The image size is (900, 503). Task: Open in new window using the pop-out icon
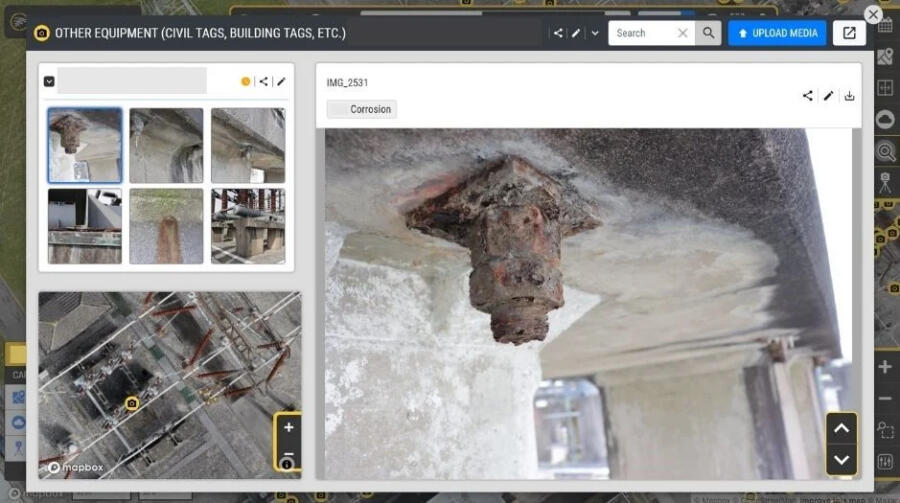[x=849, y=33]
